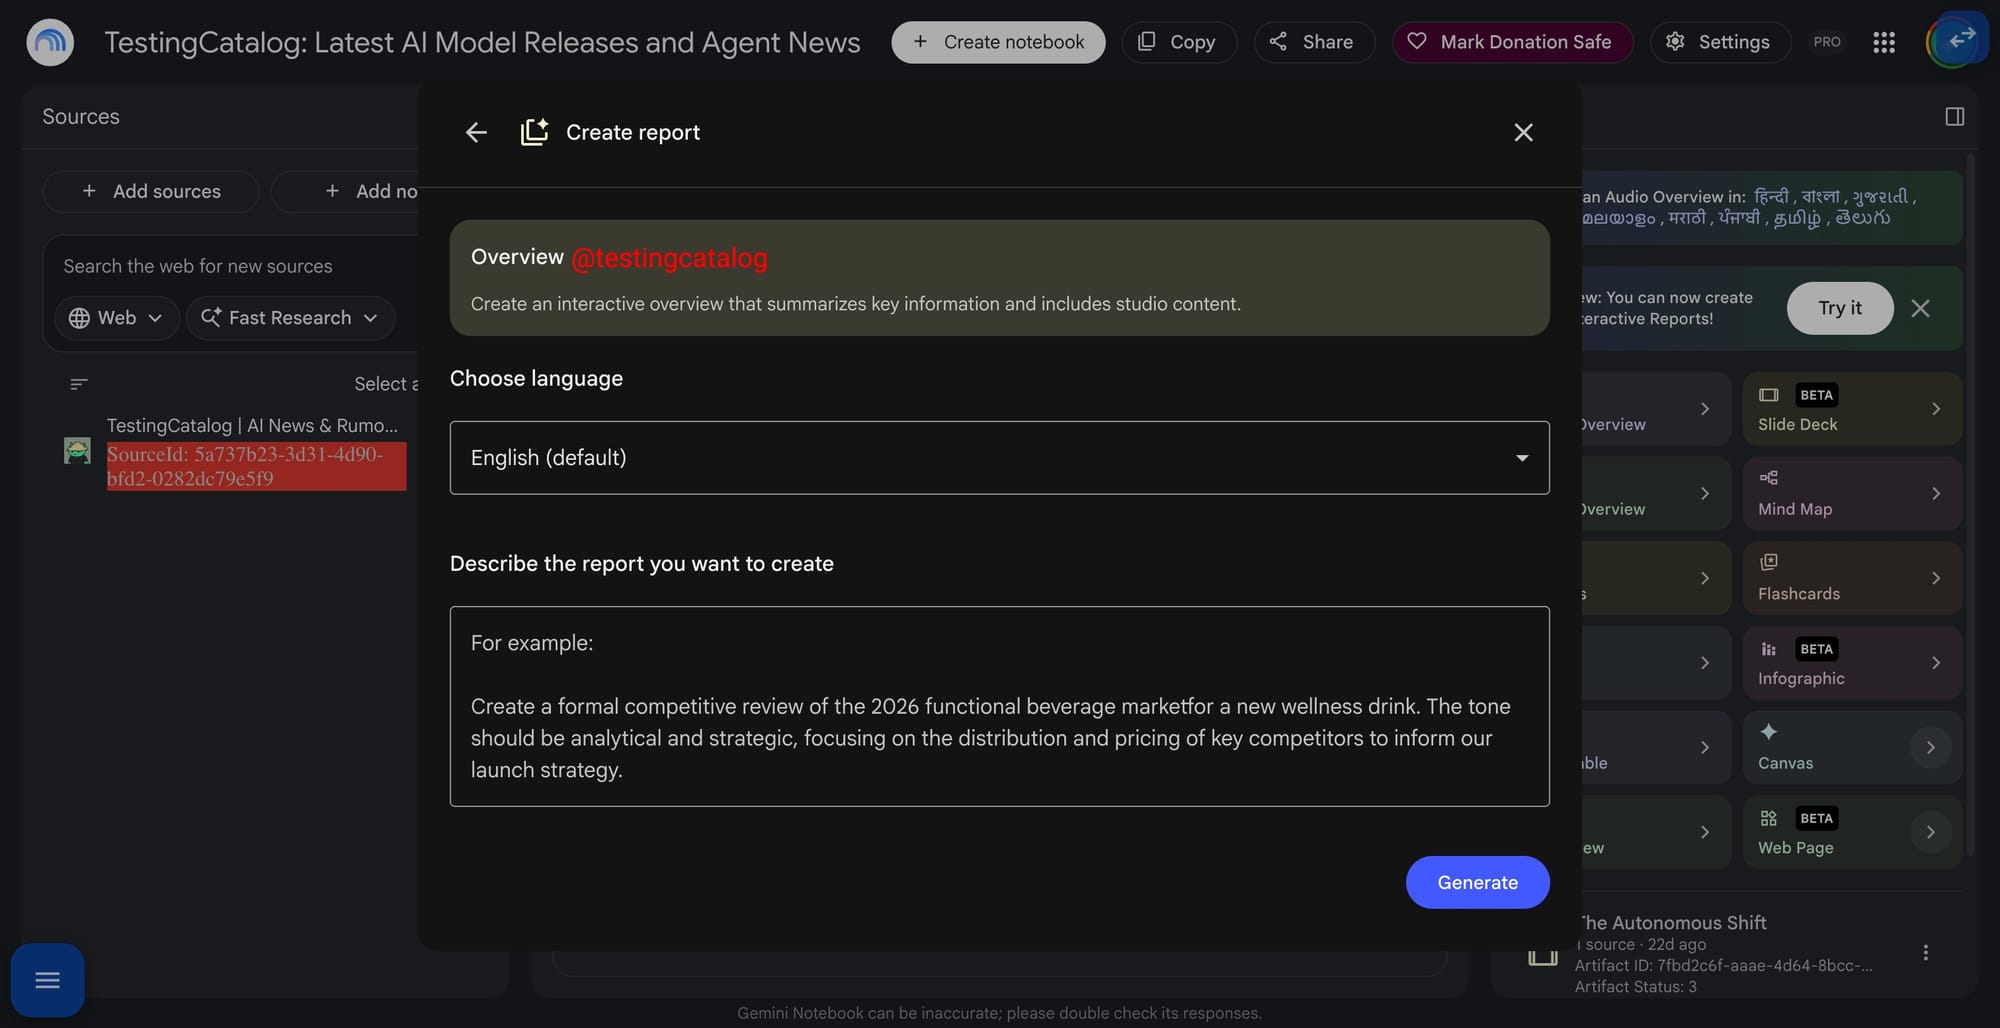The image size is (2000, 1028).
Task: Focus the report description text area
Action: 999,706
